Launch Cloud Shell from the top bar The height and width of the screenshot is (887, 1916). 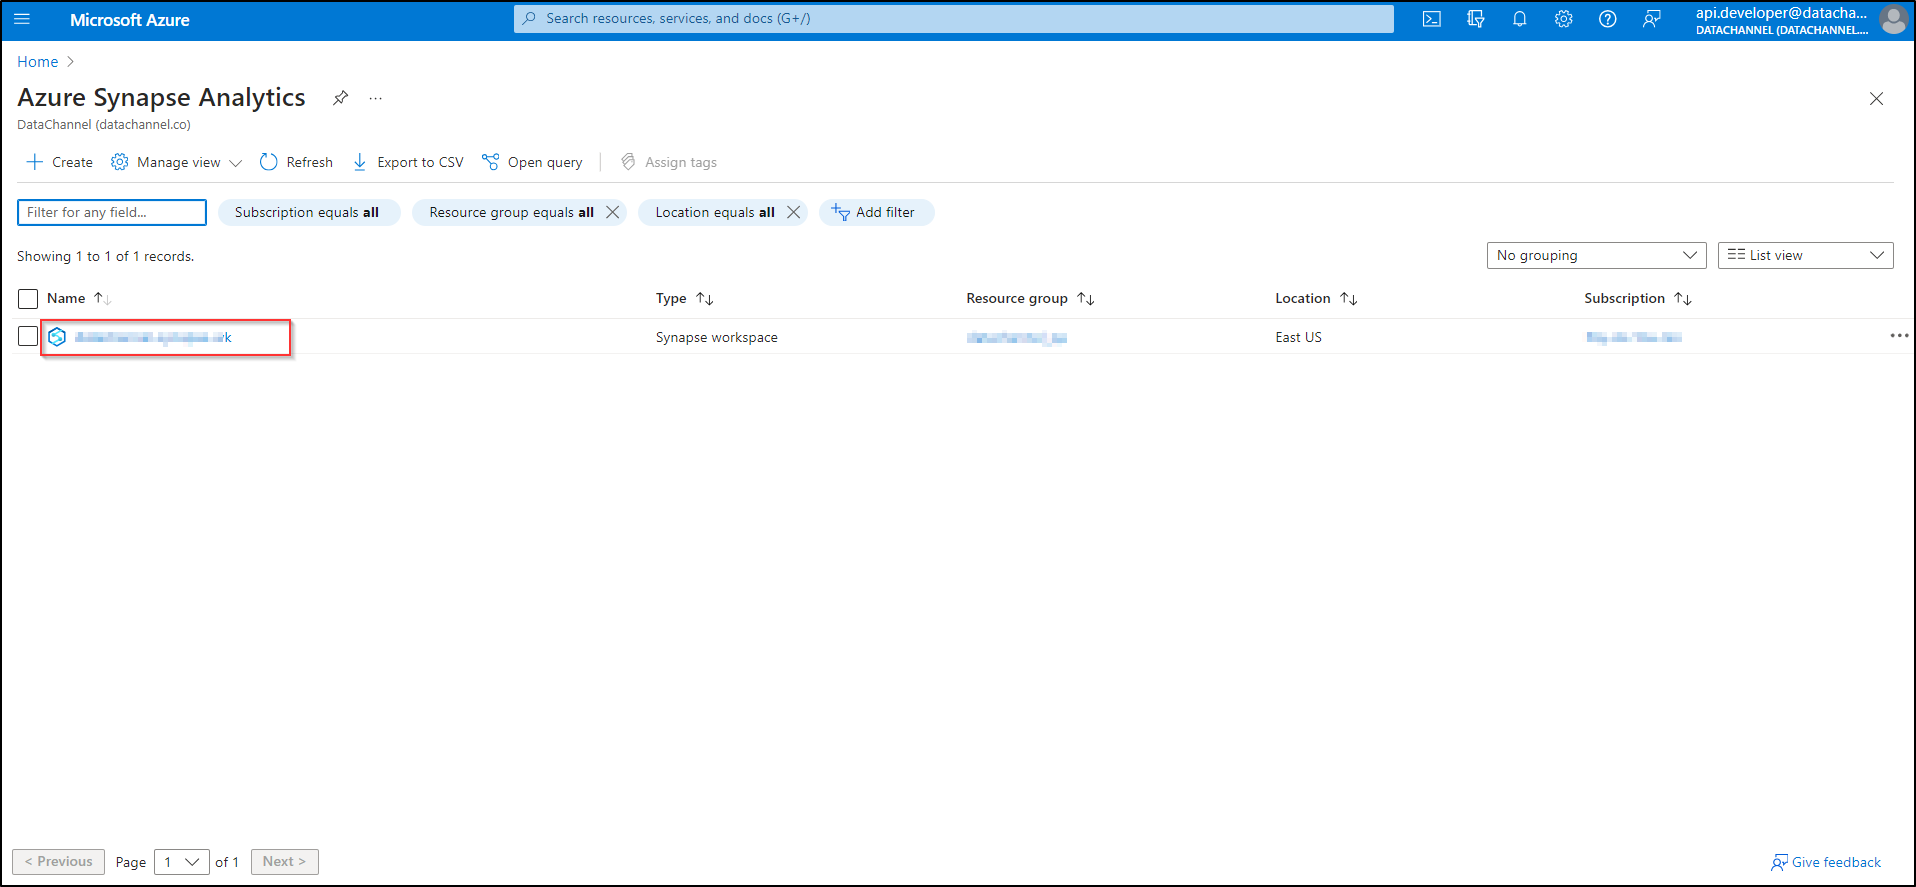(x=1432, y=19)
